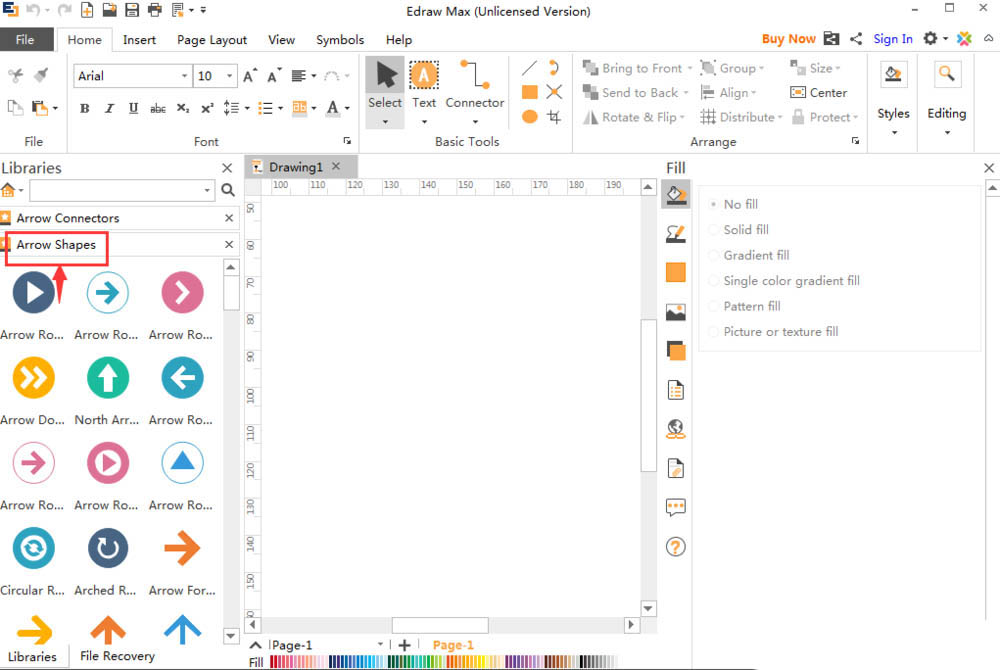The height and width of the screenshot is (670, 1000).
Task: Choose the Gradient fill radio option
Action: 713,255
